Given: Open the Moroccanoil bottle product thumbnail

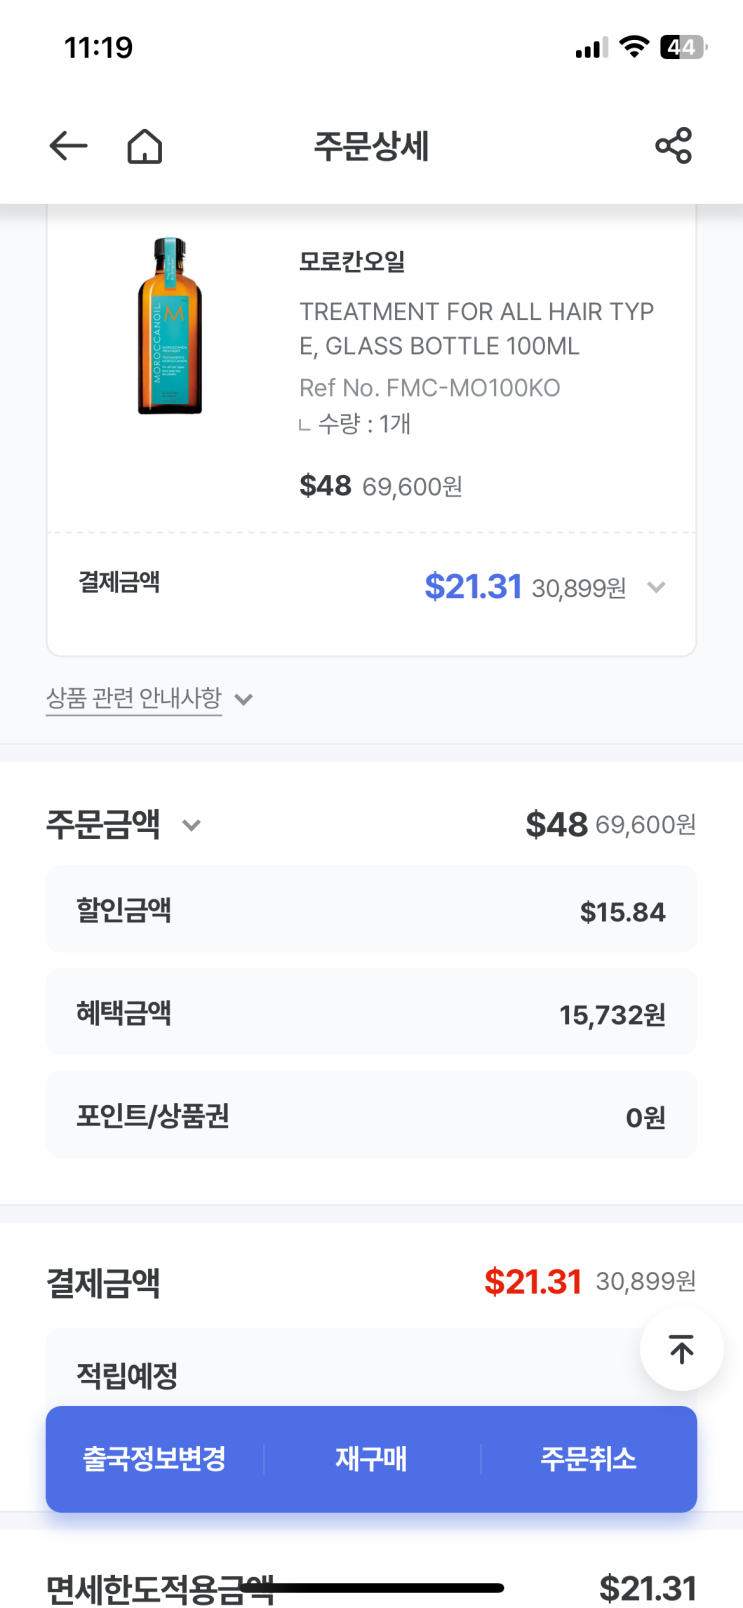Looking at the screenshot, I should coord(170,326).
